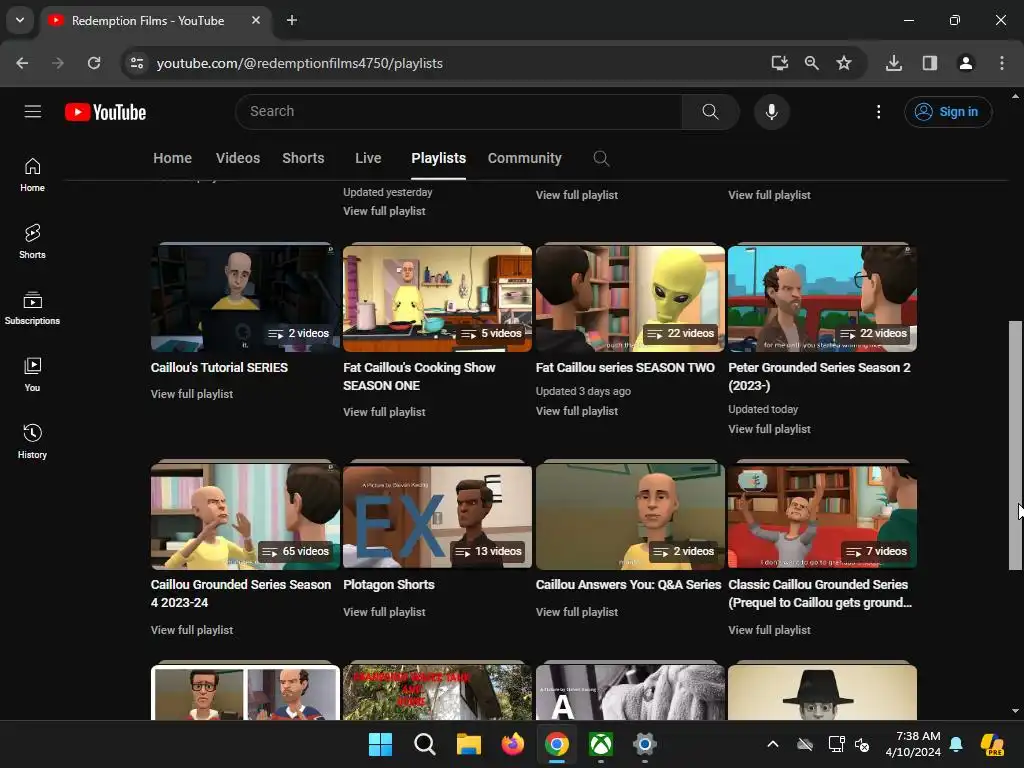This screenshot has width=1024, height=768.
Task: Search within channel using magnifier icon
Action: (601, 158)
